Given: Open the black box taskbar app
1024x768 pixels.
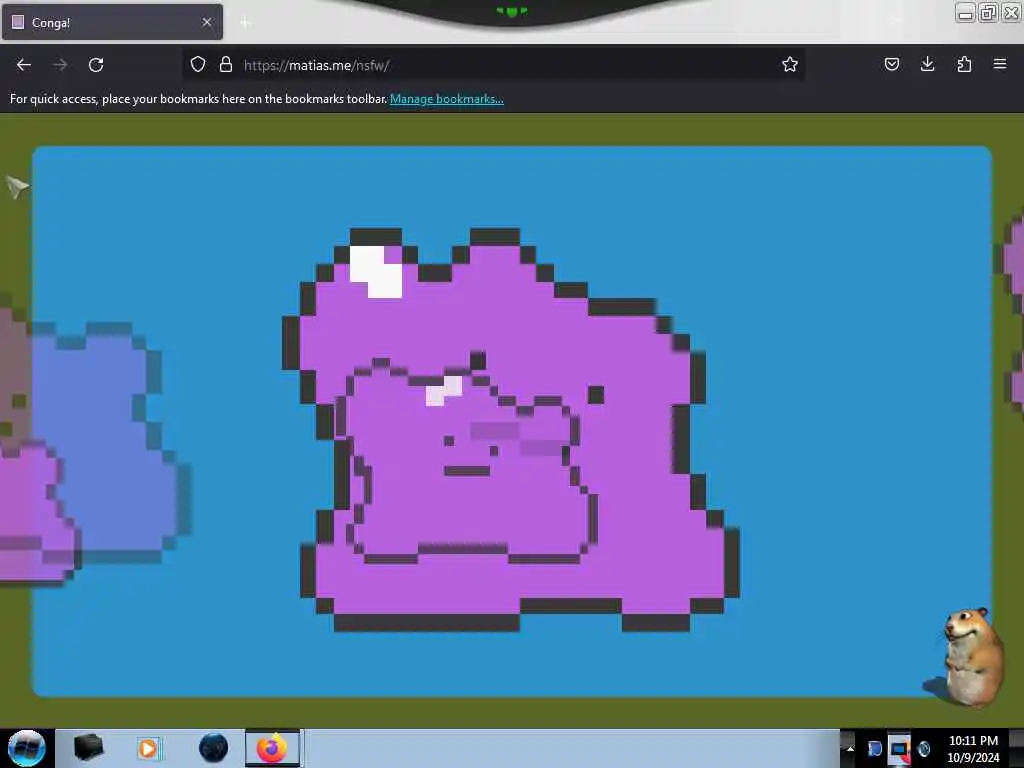Looking at the screenshot, I should pos(89,748).
